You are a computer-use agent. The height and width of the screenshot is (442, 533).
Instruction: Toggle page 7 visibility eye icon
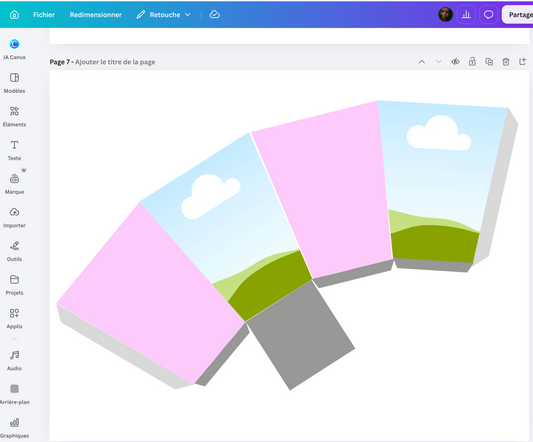455,62
